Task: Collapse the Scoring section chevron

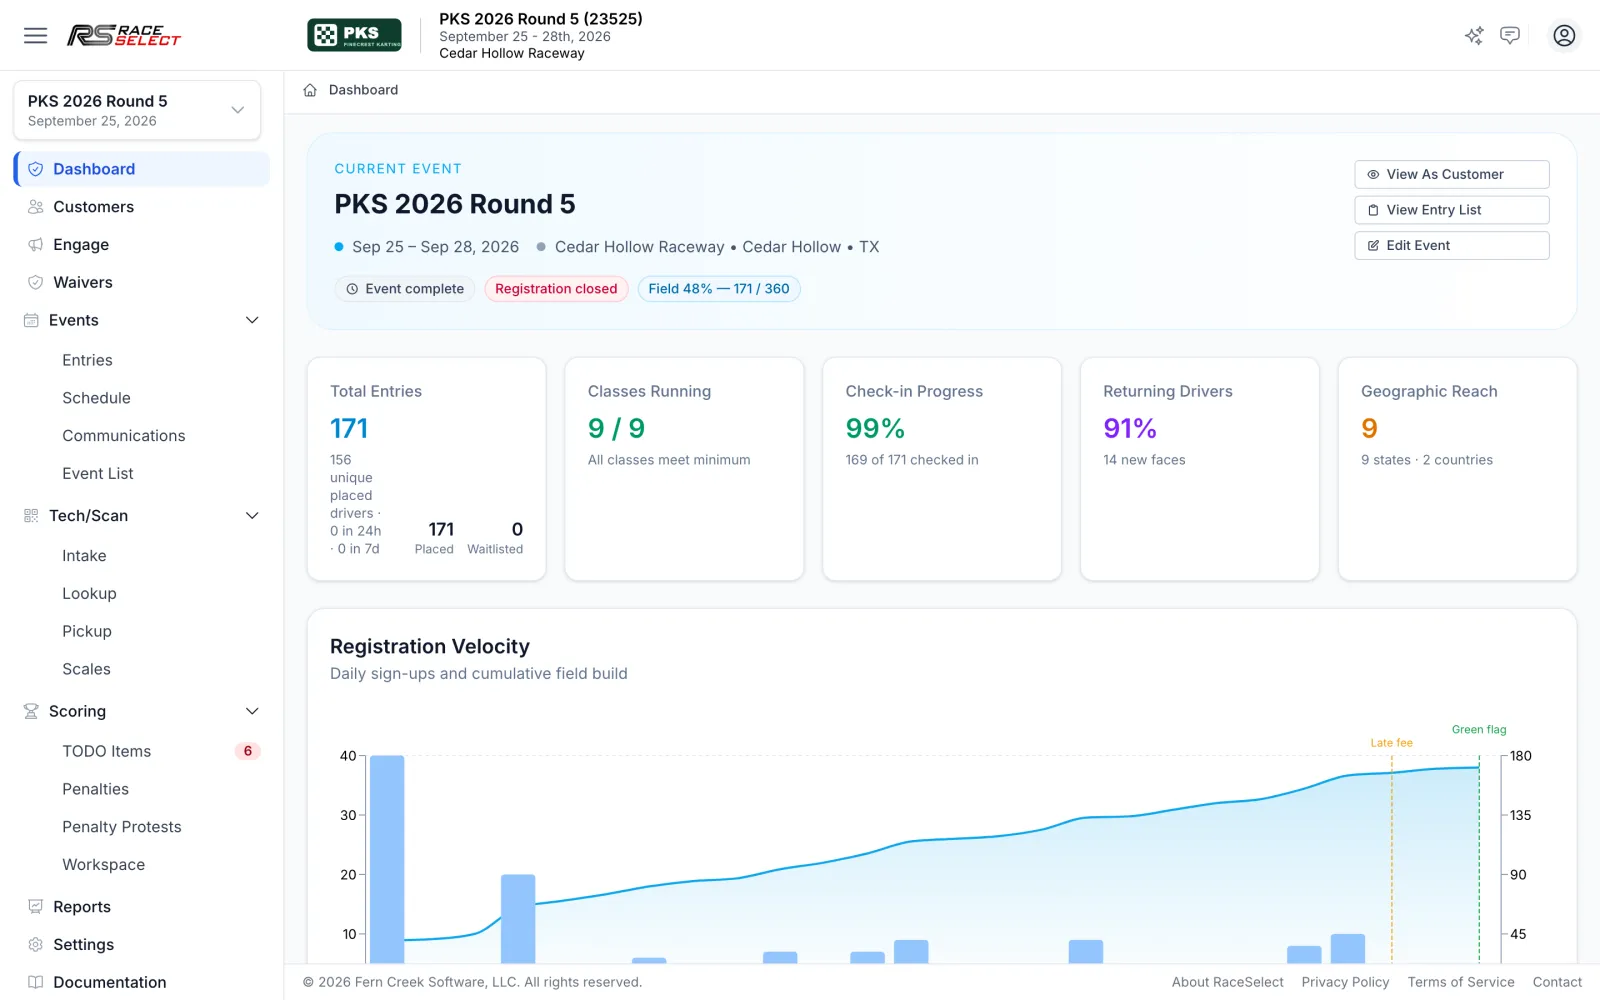Action: [x=252, y=712]
